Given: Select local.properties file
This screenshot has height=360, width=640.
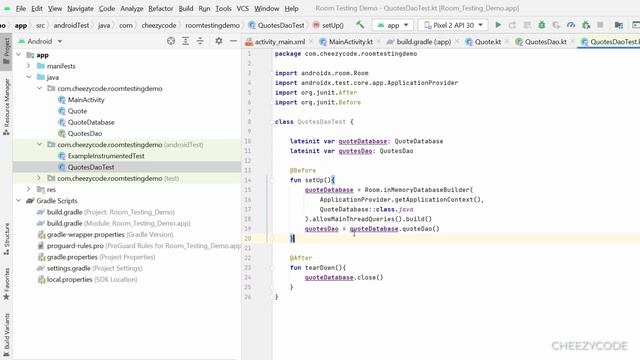Looking at the screenshot, I should pyautogui.click(x=87, y=280).
